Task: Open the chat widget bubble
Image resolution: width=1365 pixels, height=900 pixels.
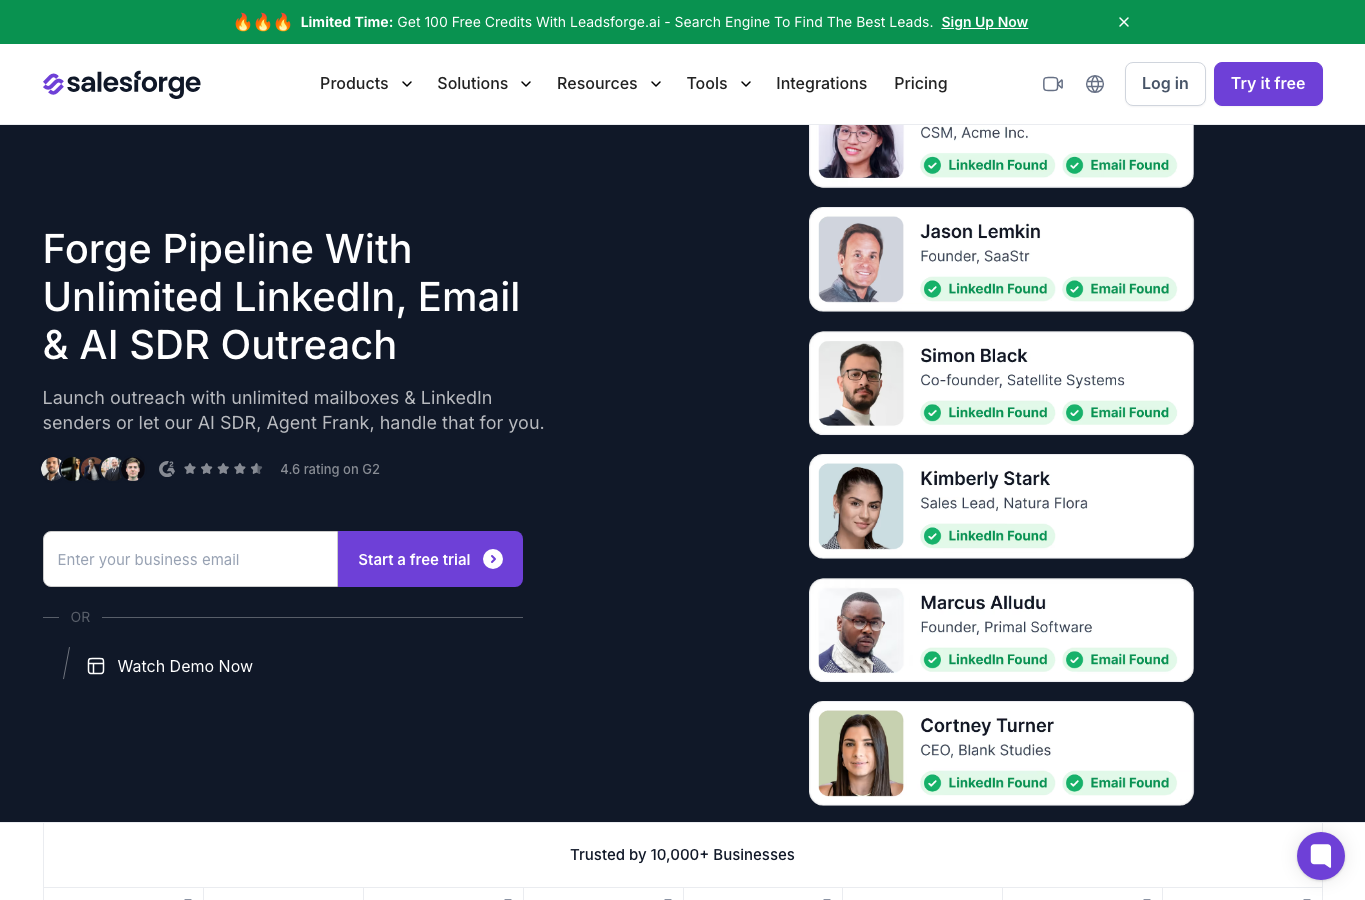Action: point(1321,856)
